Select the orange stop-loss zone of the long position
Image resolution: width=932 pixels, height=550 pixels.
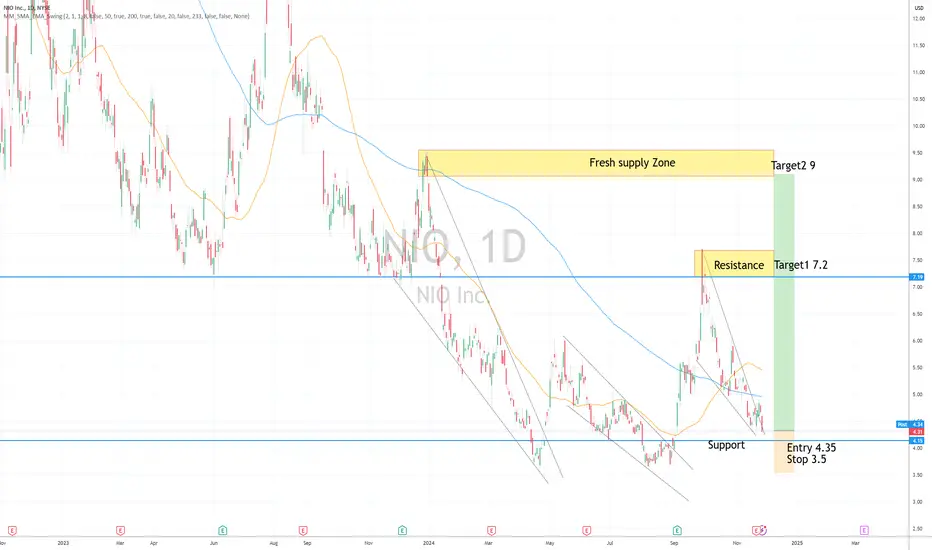coord(784,452)
